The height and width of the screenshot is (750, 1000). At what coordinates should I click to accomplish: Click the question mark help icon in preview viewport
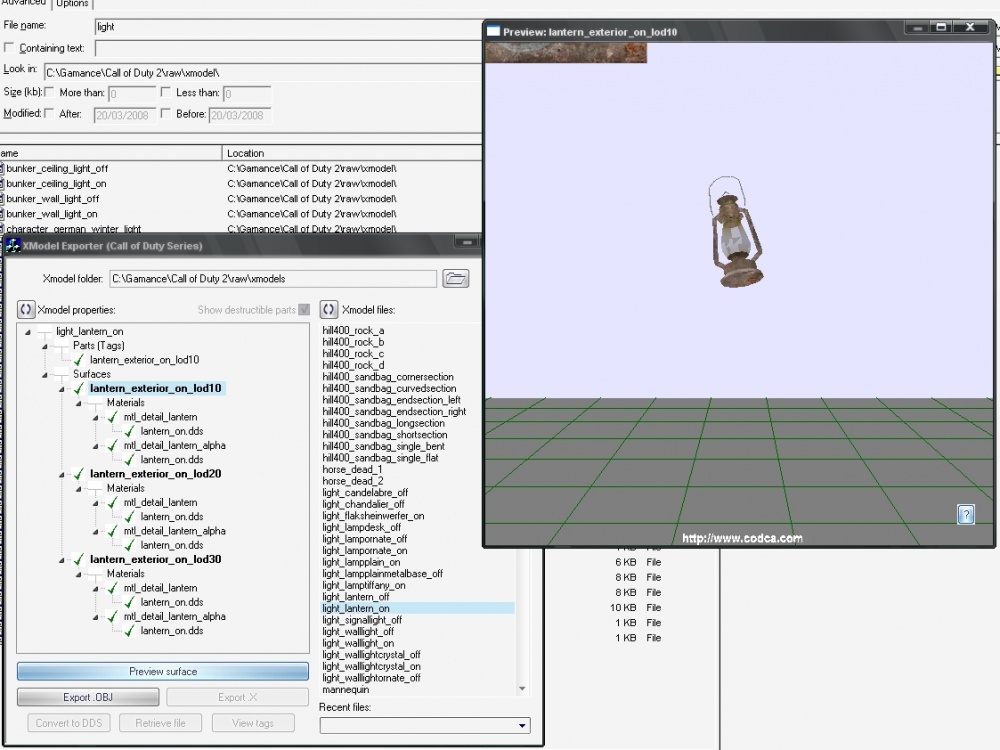pyautogui.click(x=966, y=514)
